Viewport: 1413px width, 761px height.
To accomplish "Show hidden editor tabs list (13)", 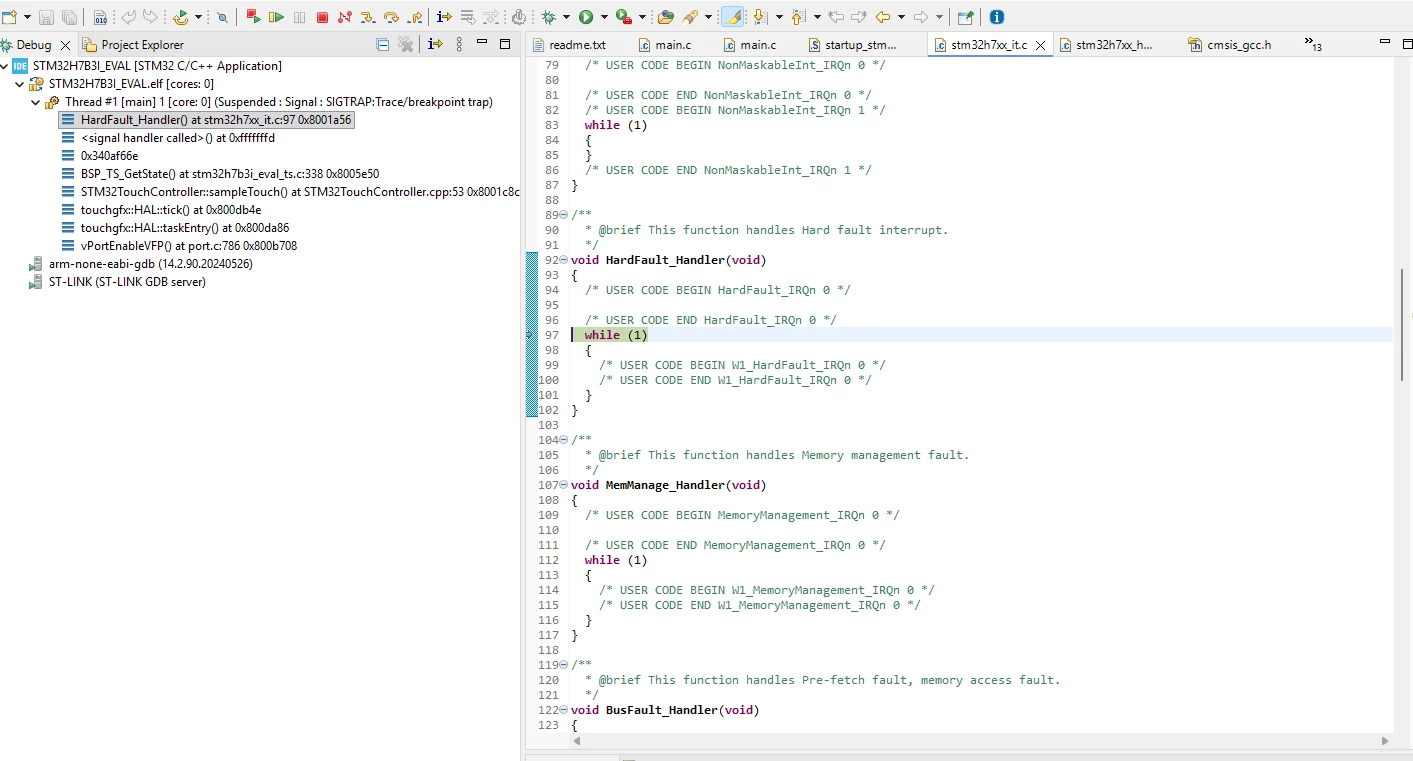I will 1313,45.
